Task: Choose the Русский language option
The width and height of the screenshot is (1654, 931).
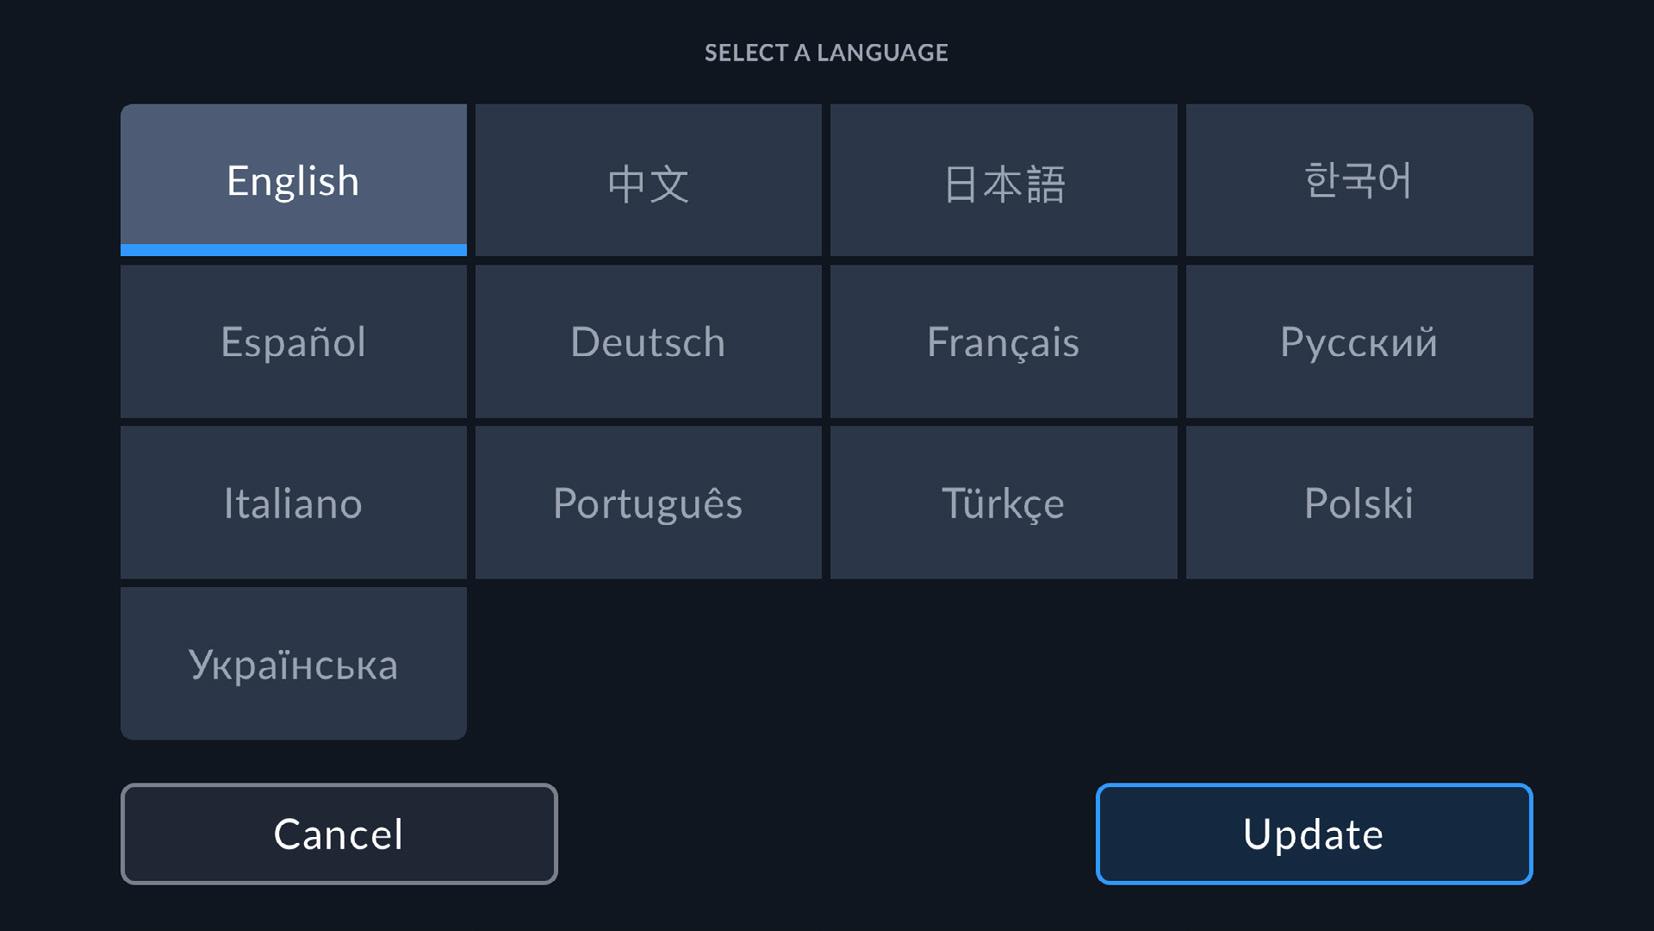Action: 1359,341
